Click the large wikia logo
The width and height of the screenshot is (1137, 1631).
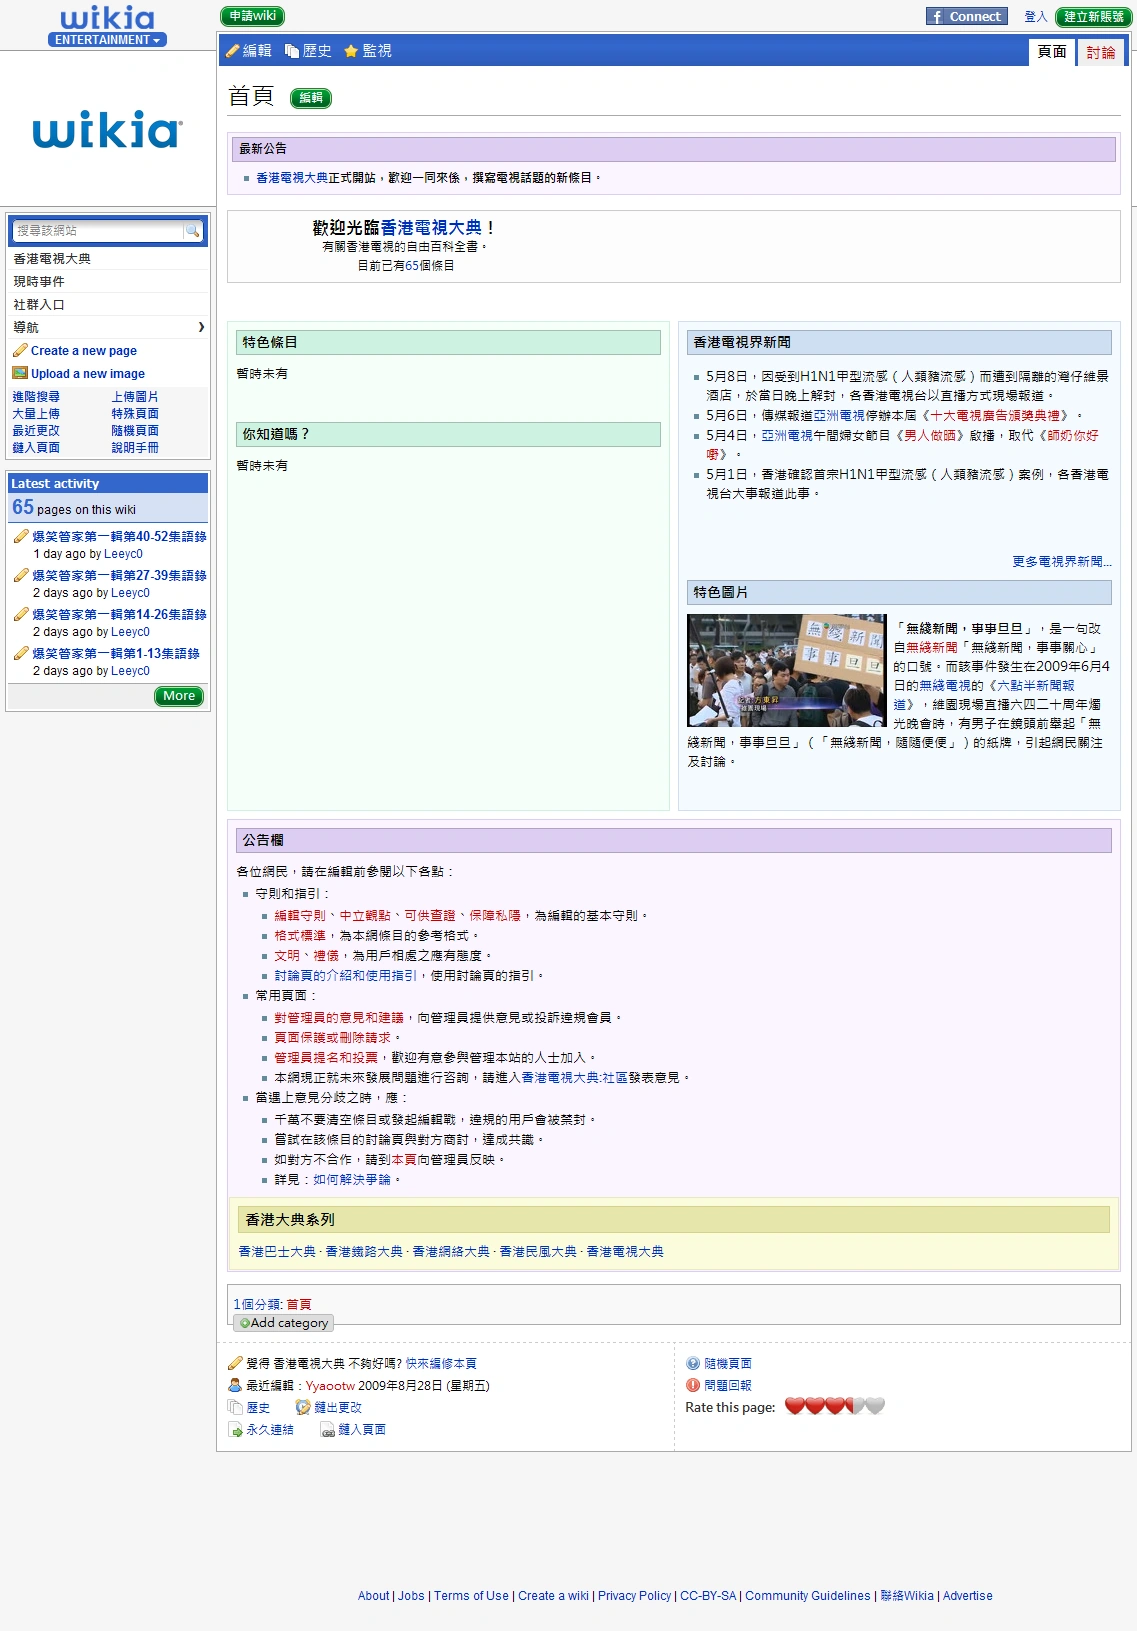(107, 130)
